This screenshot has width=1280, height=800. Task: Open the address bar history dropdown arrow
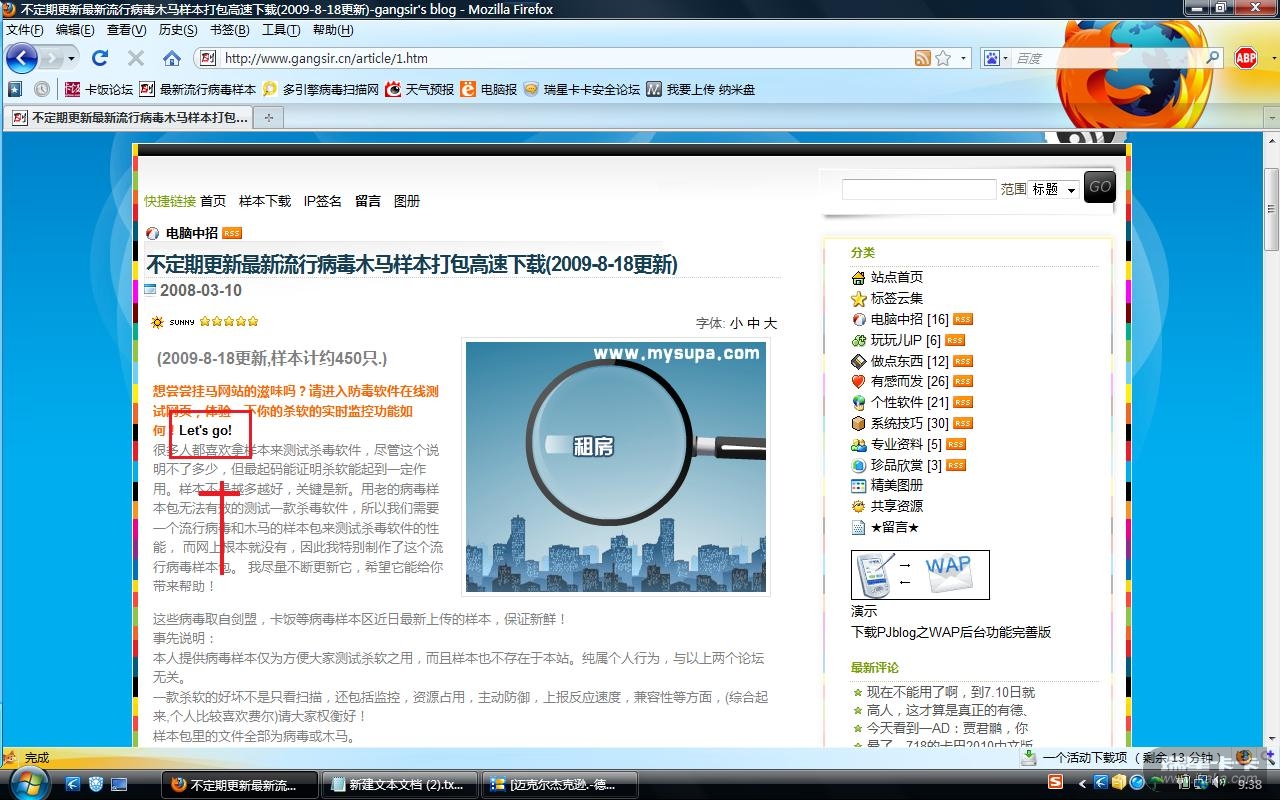[x=964, y=58]
